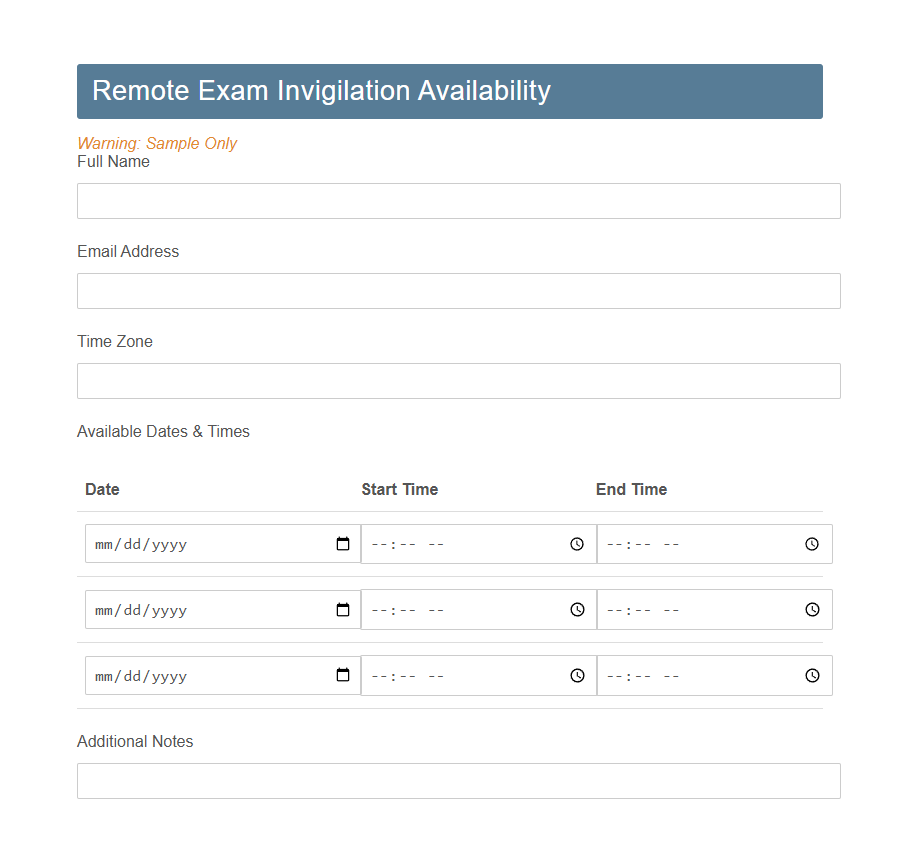Select the mm segment of the first date field

point(104,543)
